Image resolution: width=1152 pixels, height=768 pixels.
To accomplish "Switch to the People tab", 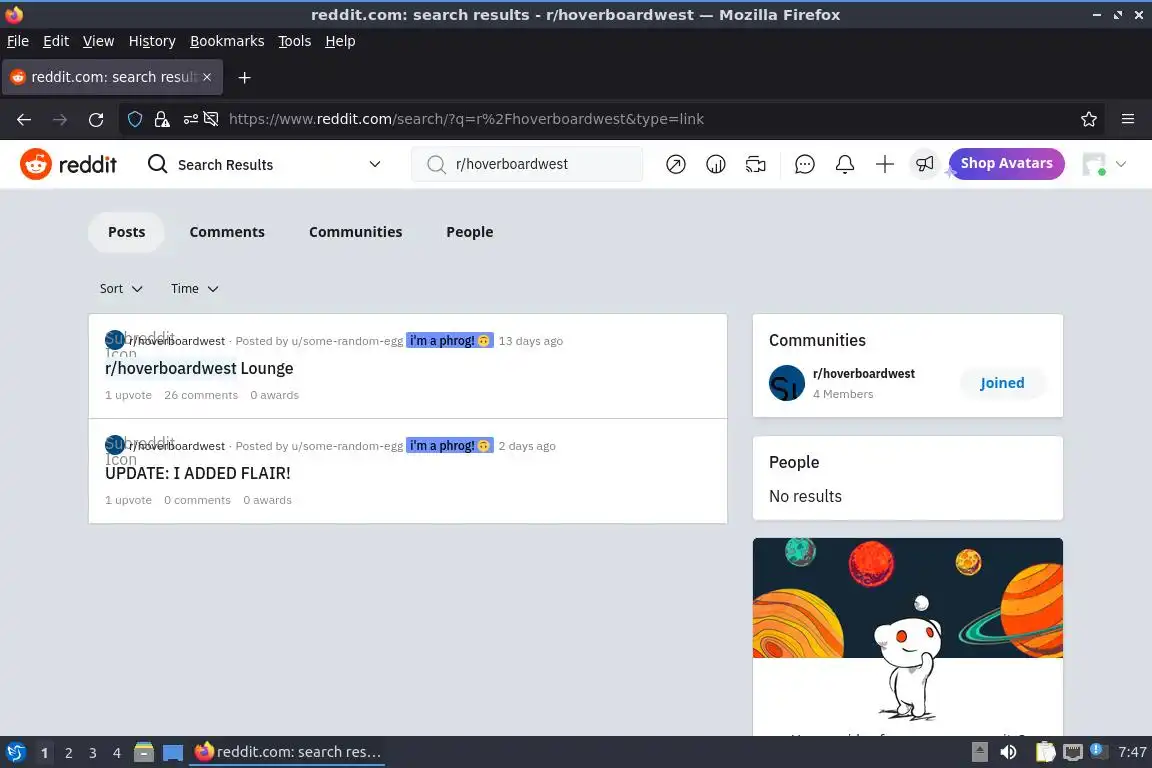I will (x=469, y=232).
